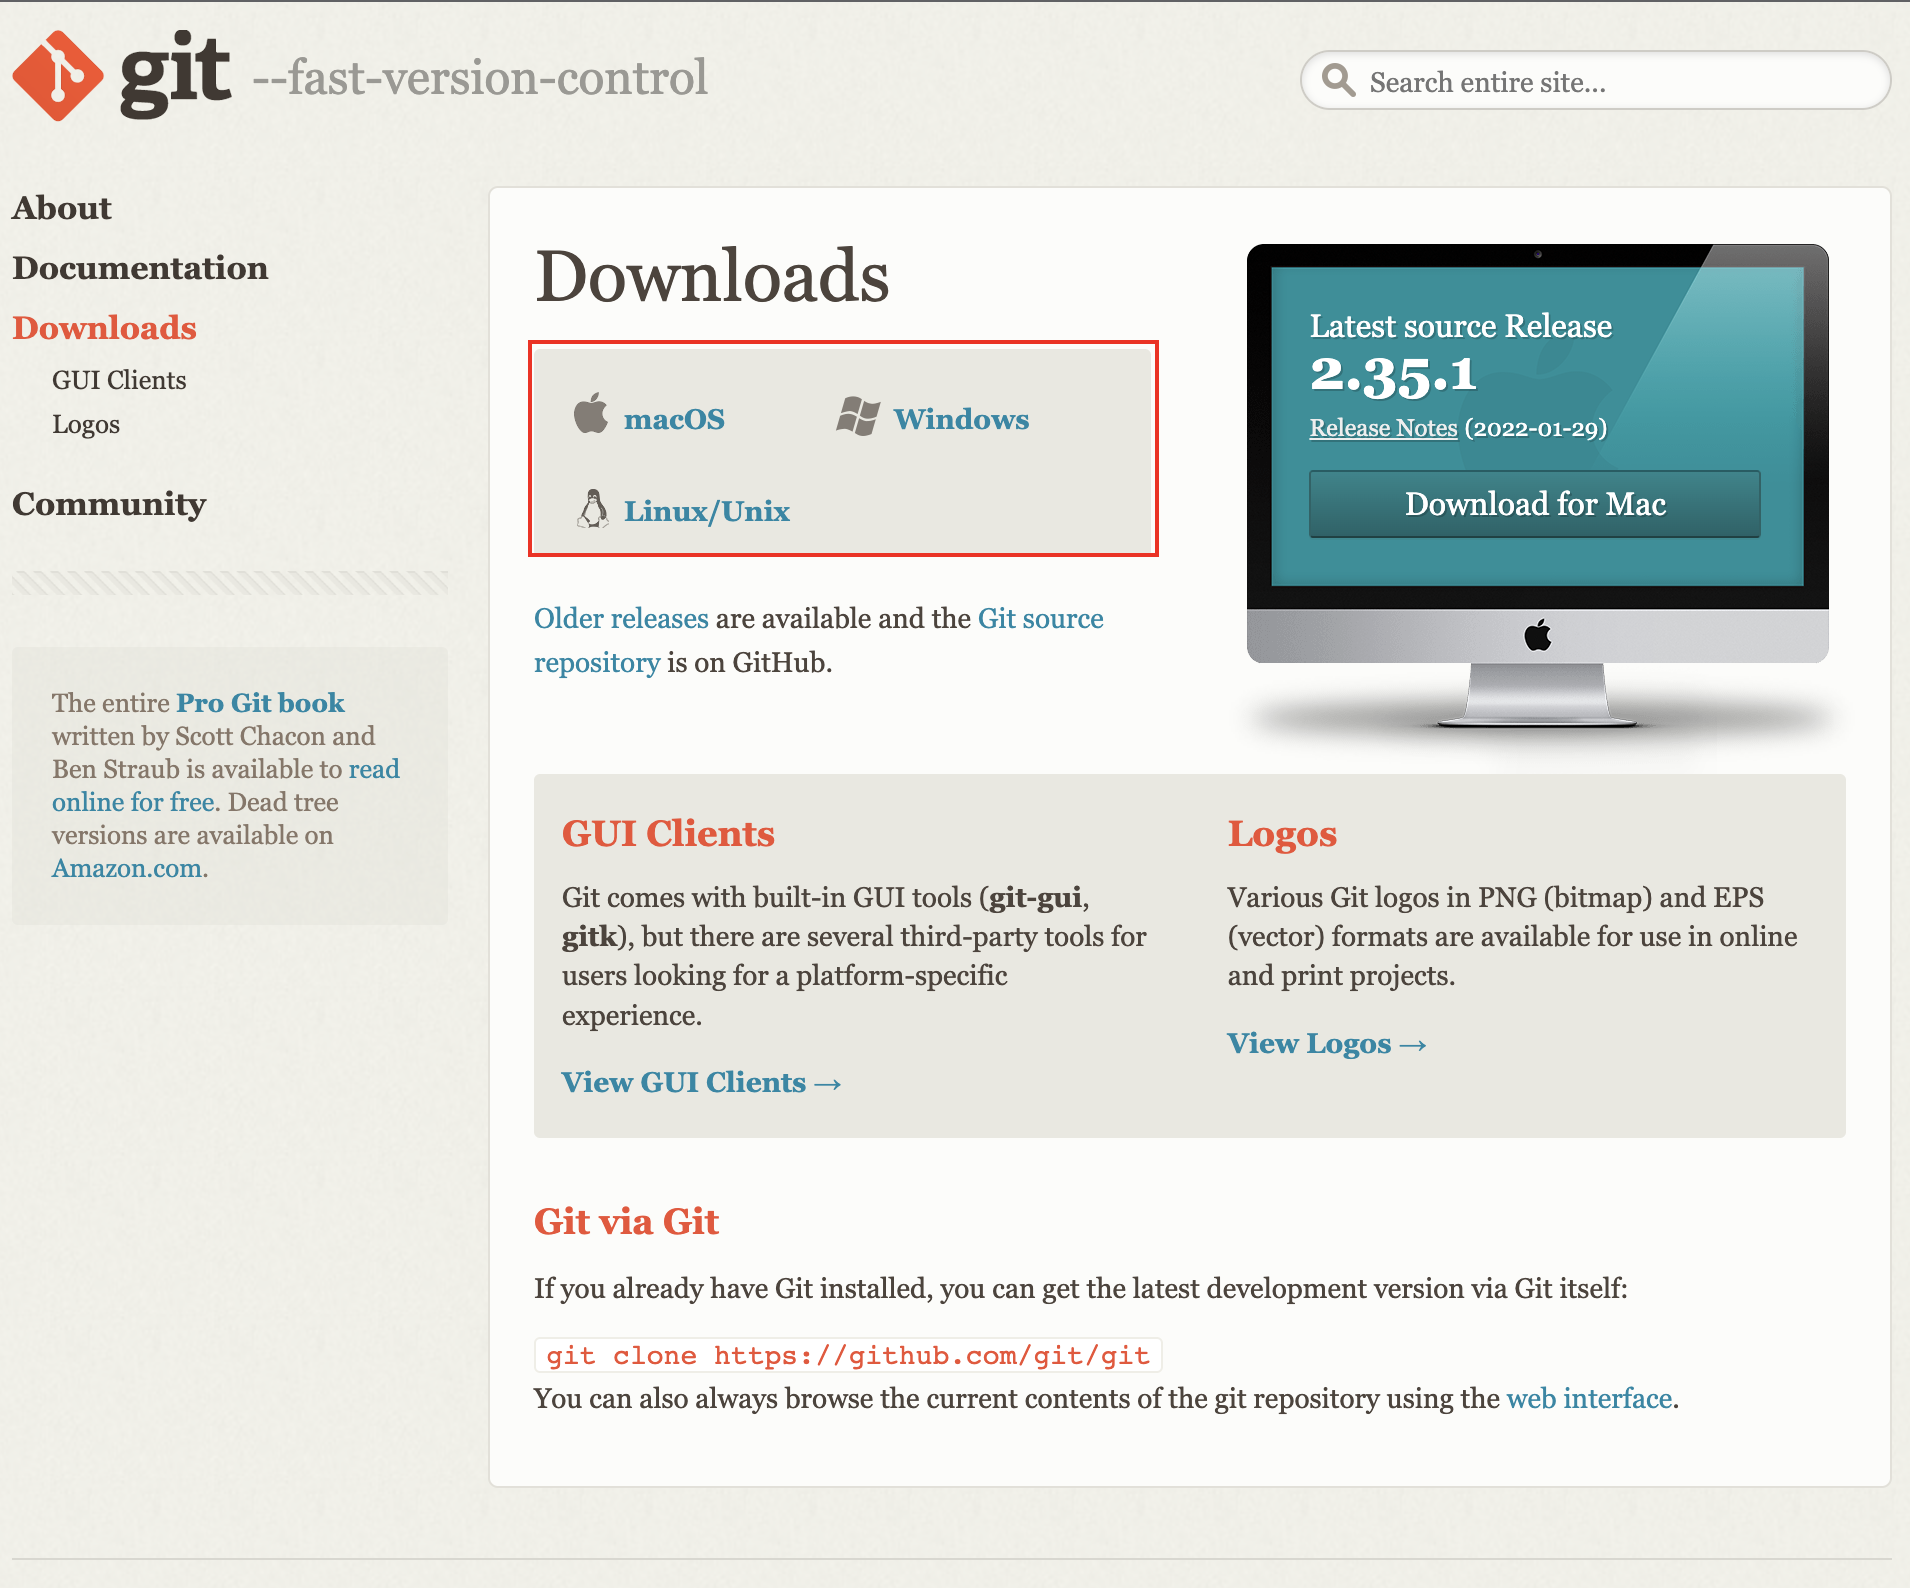Click the Windows flag icon

[858, 415]
